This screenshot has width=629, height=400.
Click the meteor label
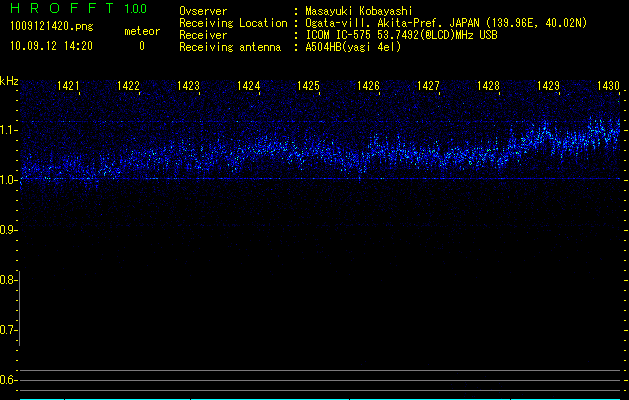(x=141, y=32)
